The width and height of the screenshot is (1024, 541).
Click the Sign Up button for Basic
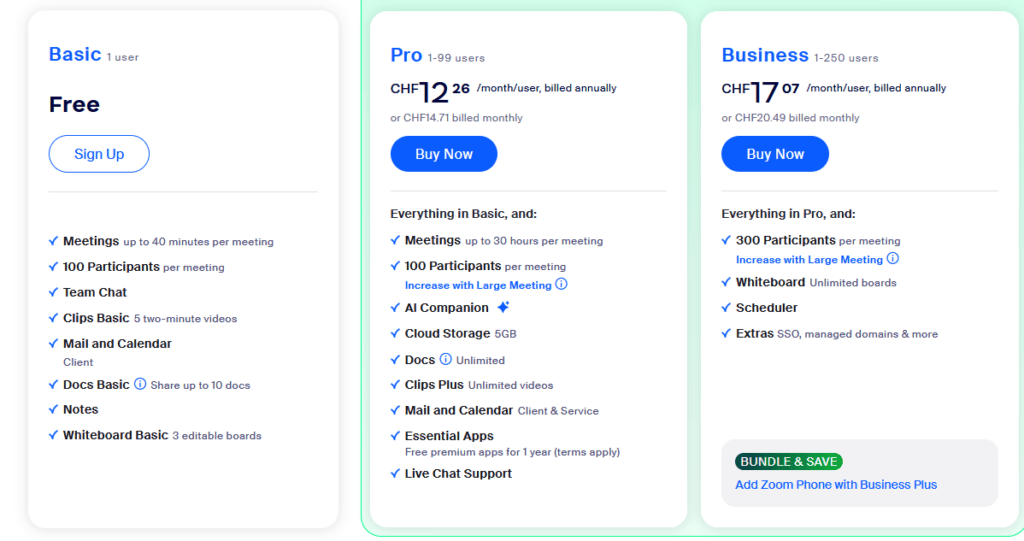99,154
